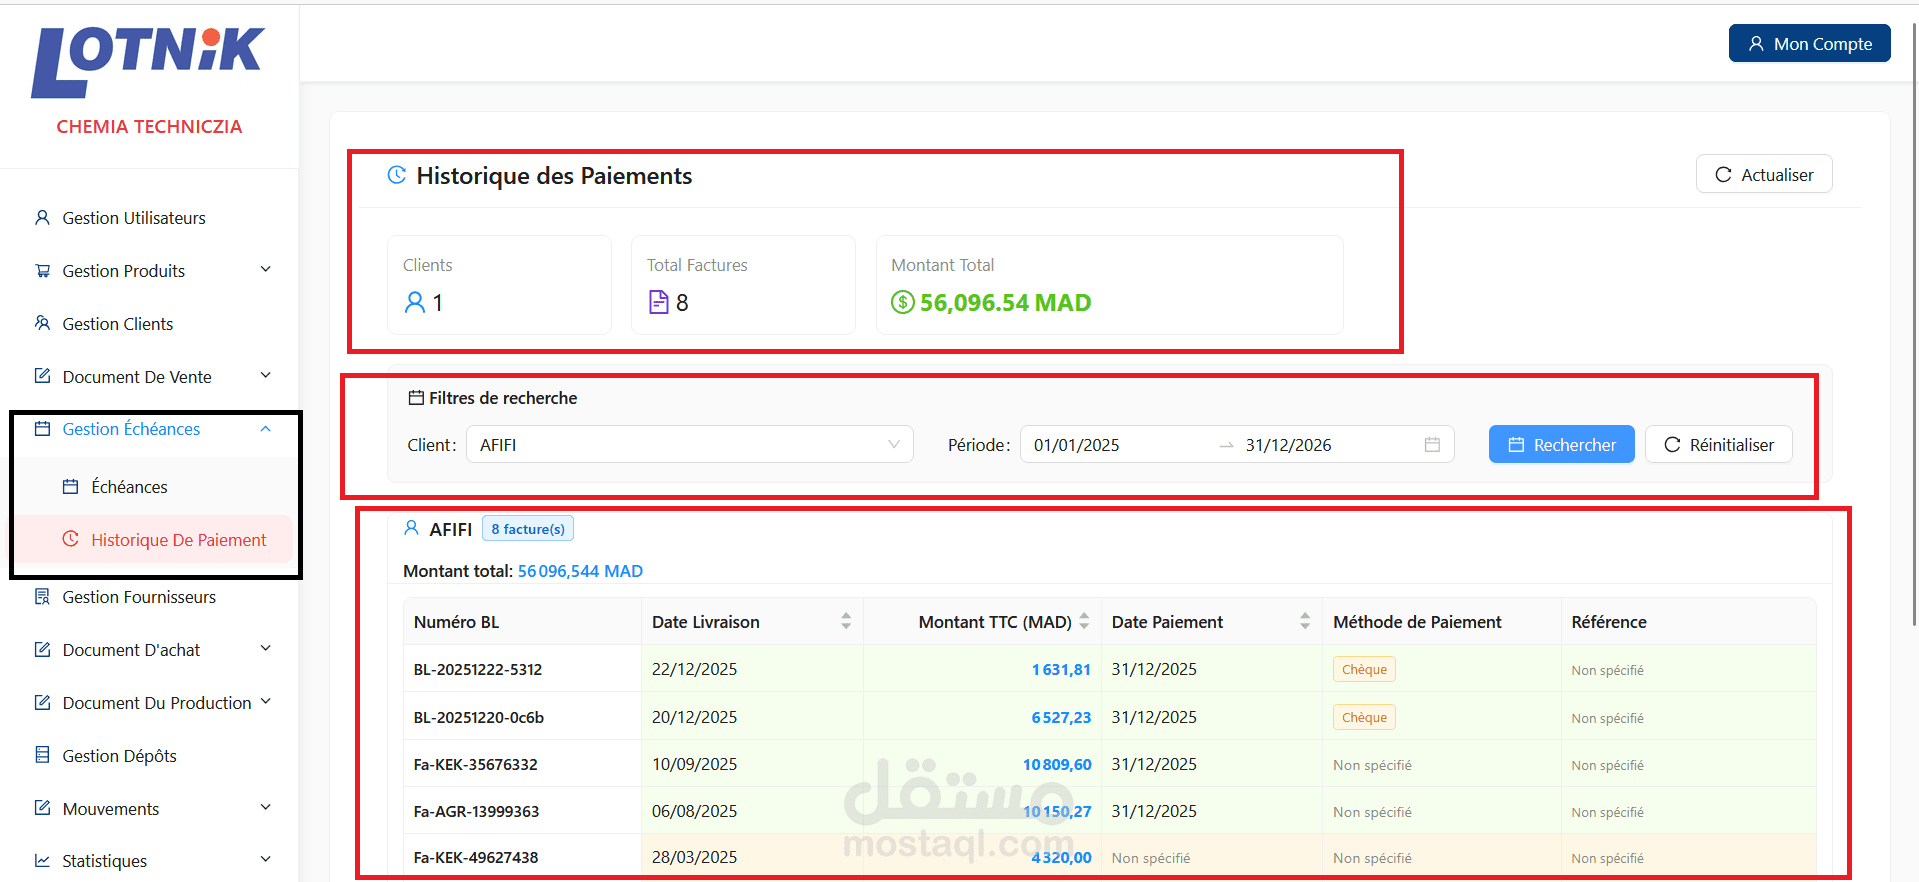Click the Gestion Fournisseurs icon
The width and height of the screenshot is (1919, 882).
pyautogui.click(x=42, y=596)
